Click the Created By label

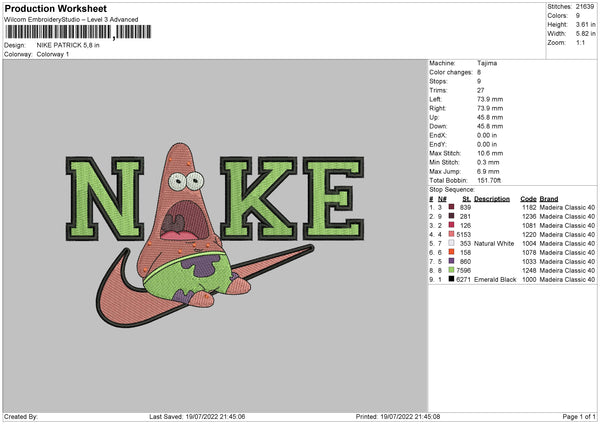click(x=21, y=416)
